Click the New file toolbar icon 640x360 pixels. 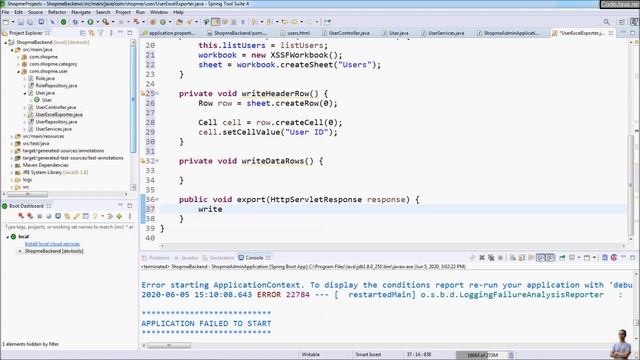click(x=6, y=22)
